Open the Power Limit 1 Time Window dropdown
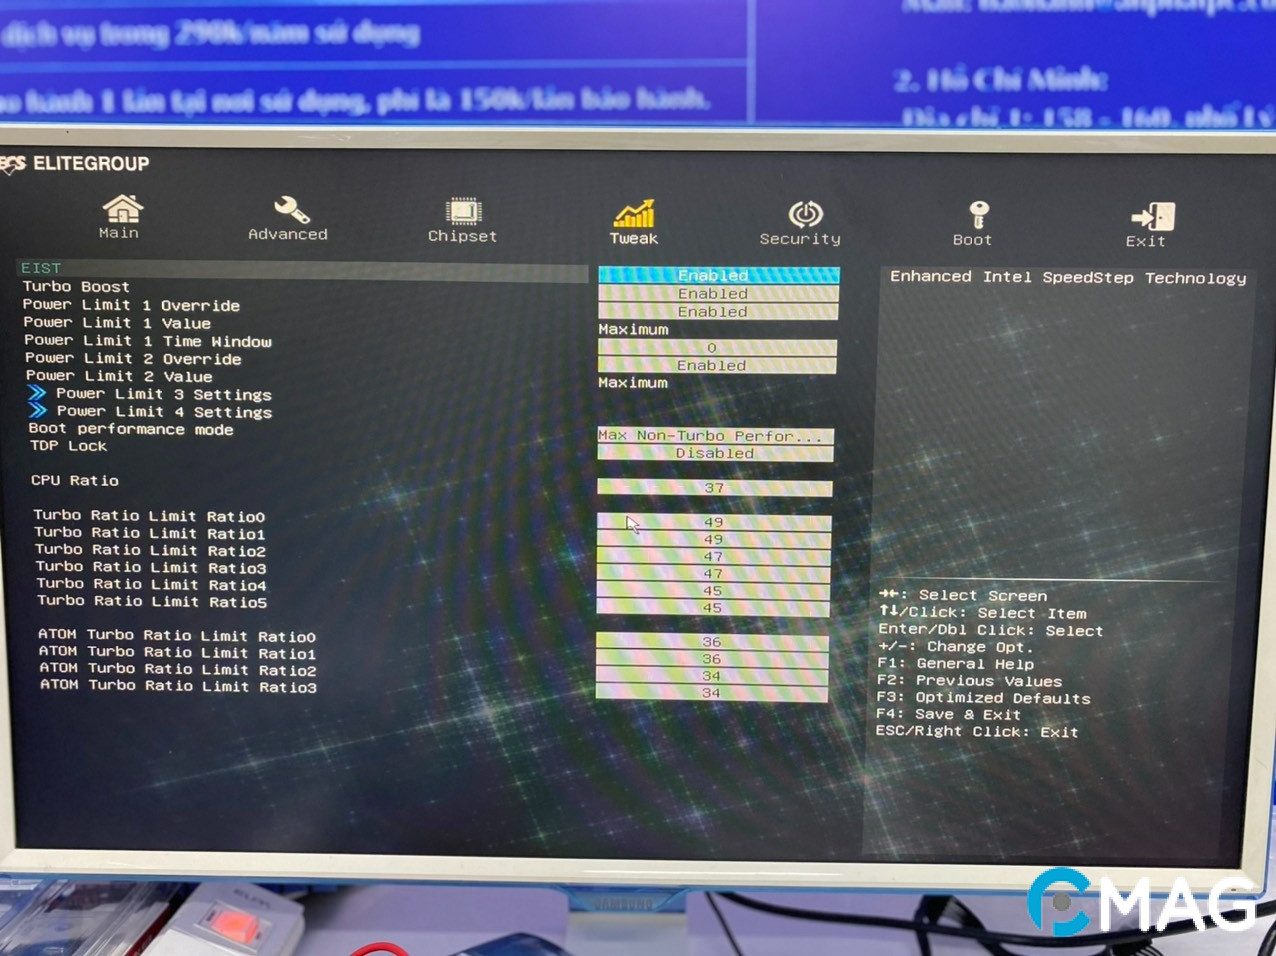The width and height of the screenshot is (1276, 956). tap(713, 347)
